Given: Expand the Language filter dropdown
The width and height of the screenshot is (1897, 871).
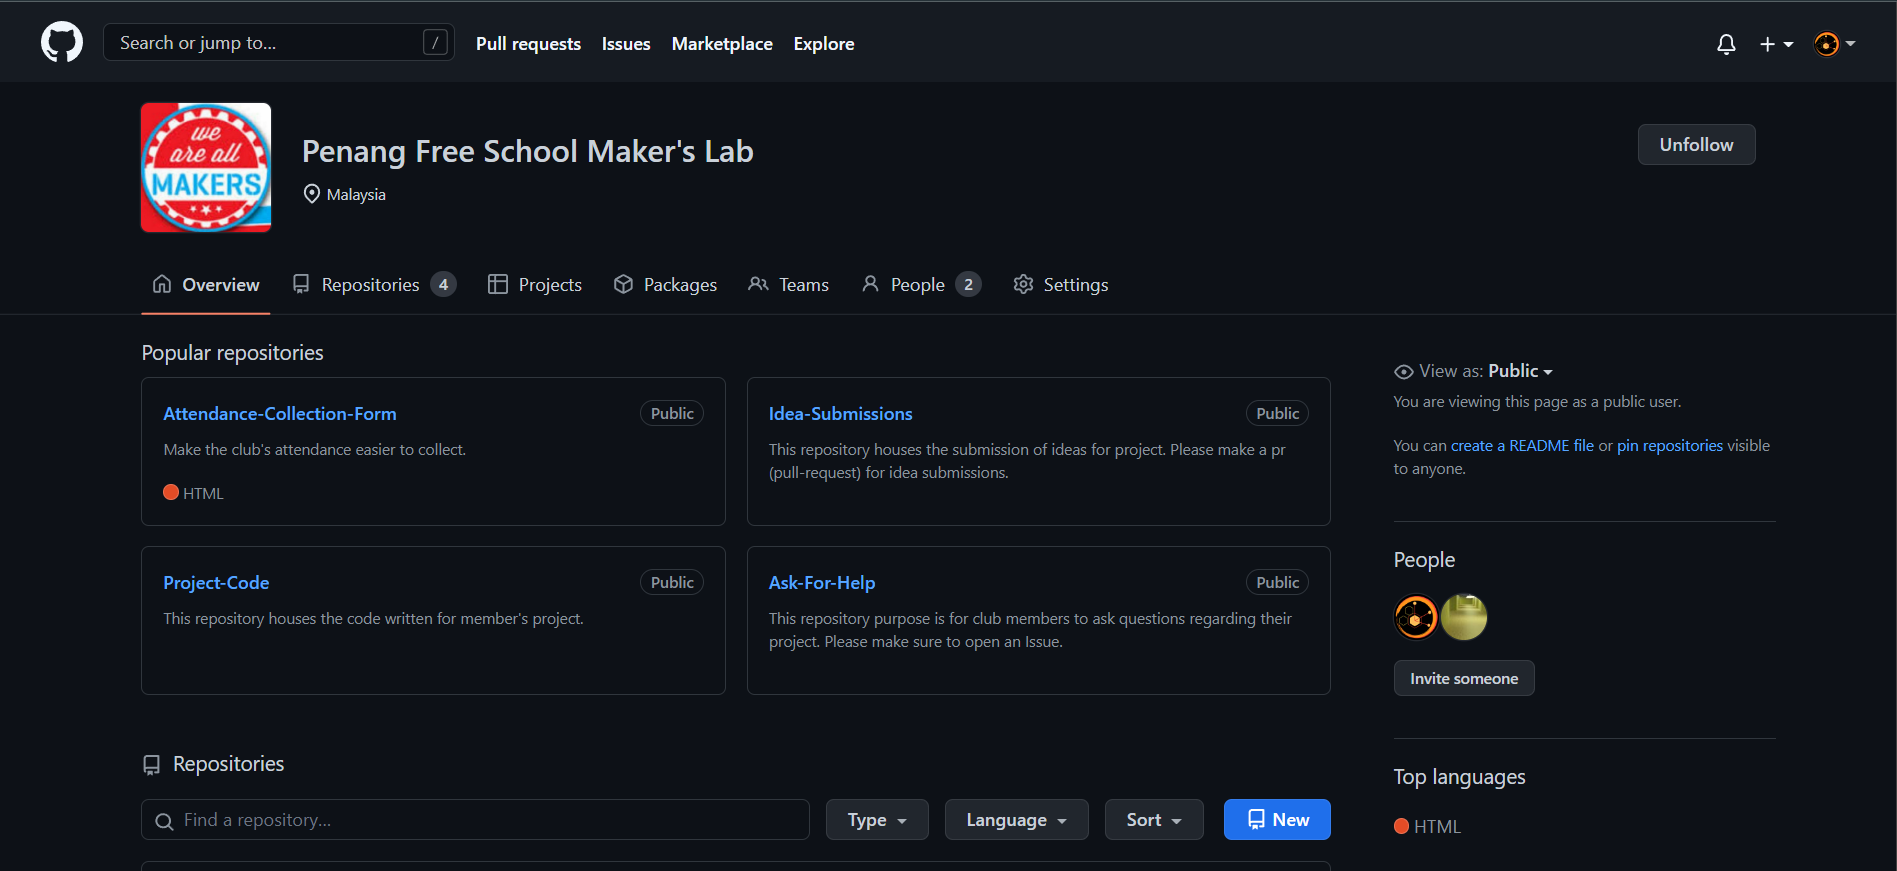Looking at the screenshot, I should (1016, 820).
